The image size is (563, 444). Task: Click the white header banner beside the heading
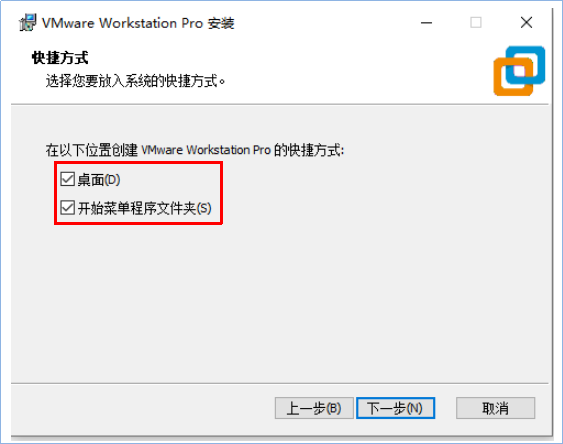pyautogui.click(x=323, y=68)
